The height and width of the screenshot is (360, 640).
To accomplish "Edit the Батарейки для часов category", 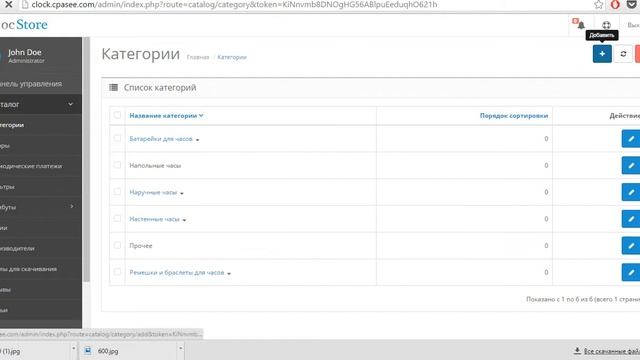I will tap(631, 139).
